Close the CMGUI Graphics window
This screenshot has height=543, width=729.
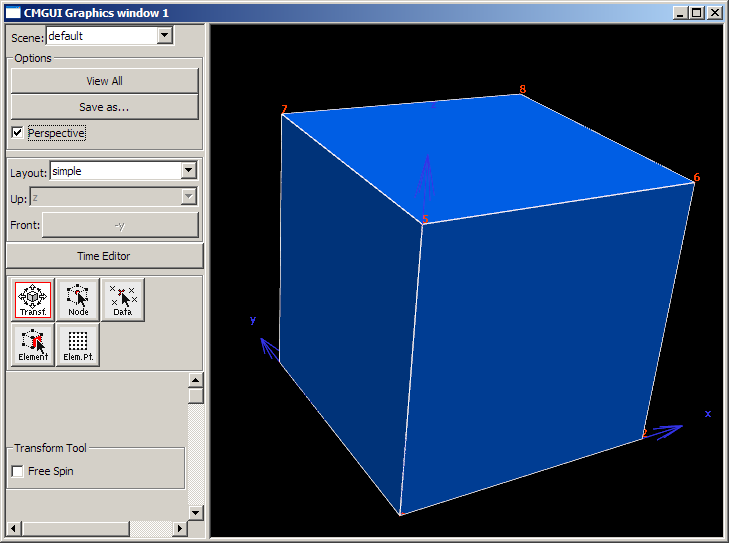[714, 13]
